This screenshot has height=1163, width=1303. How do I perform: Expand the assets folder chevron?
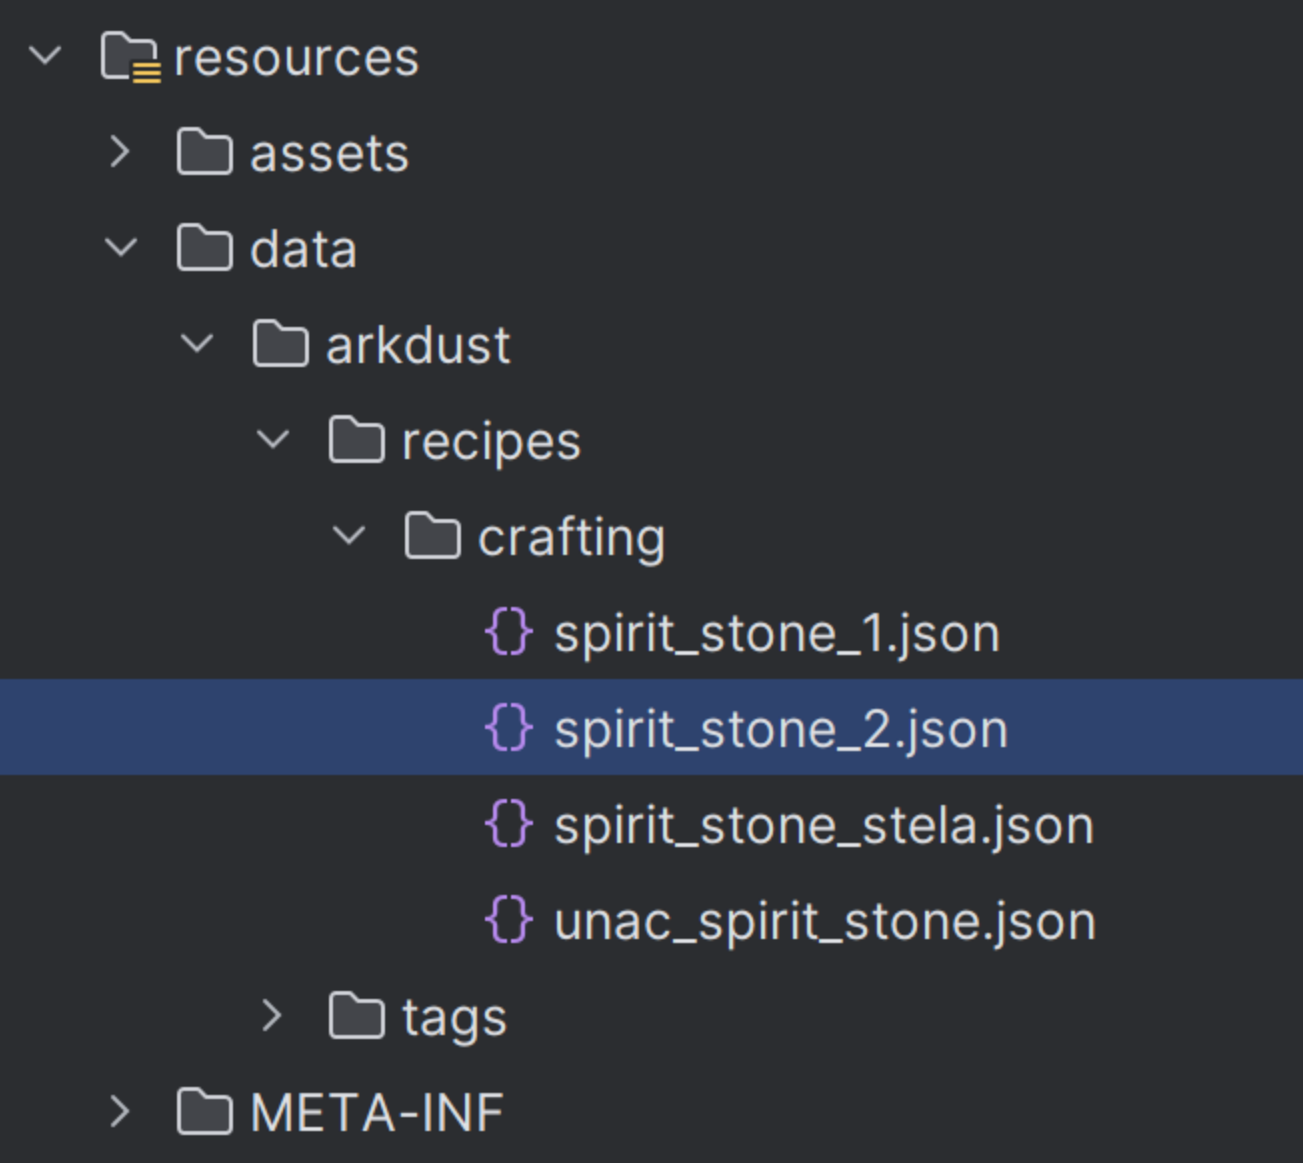click(x=120, y=152)
